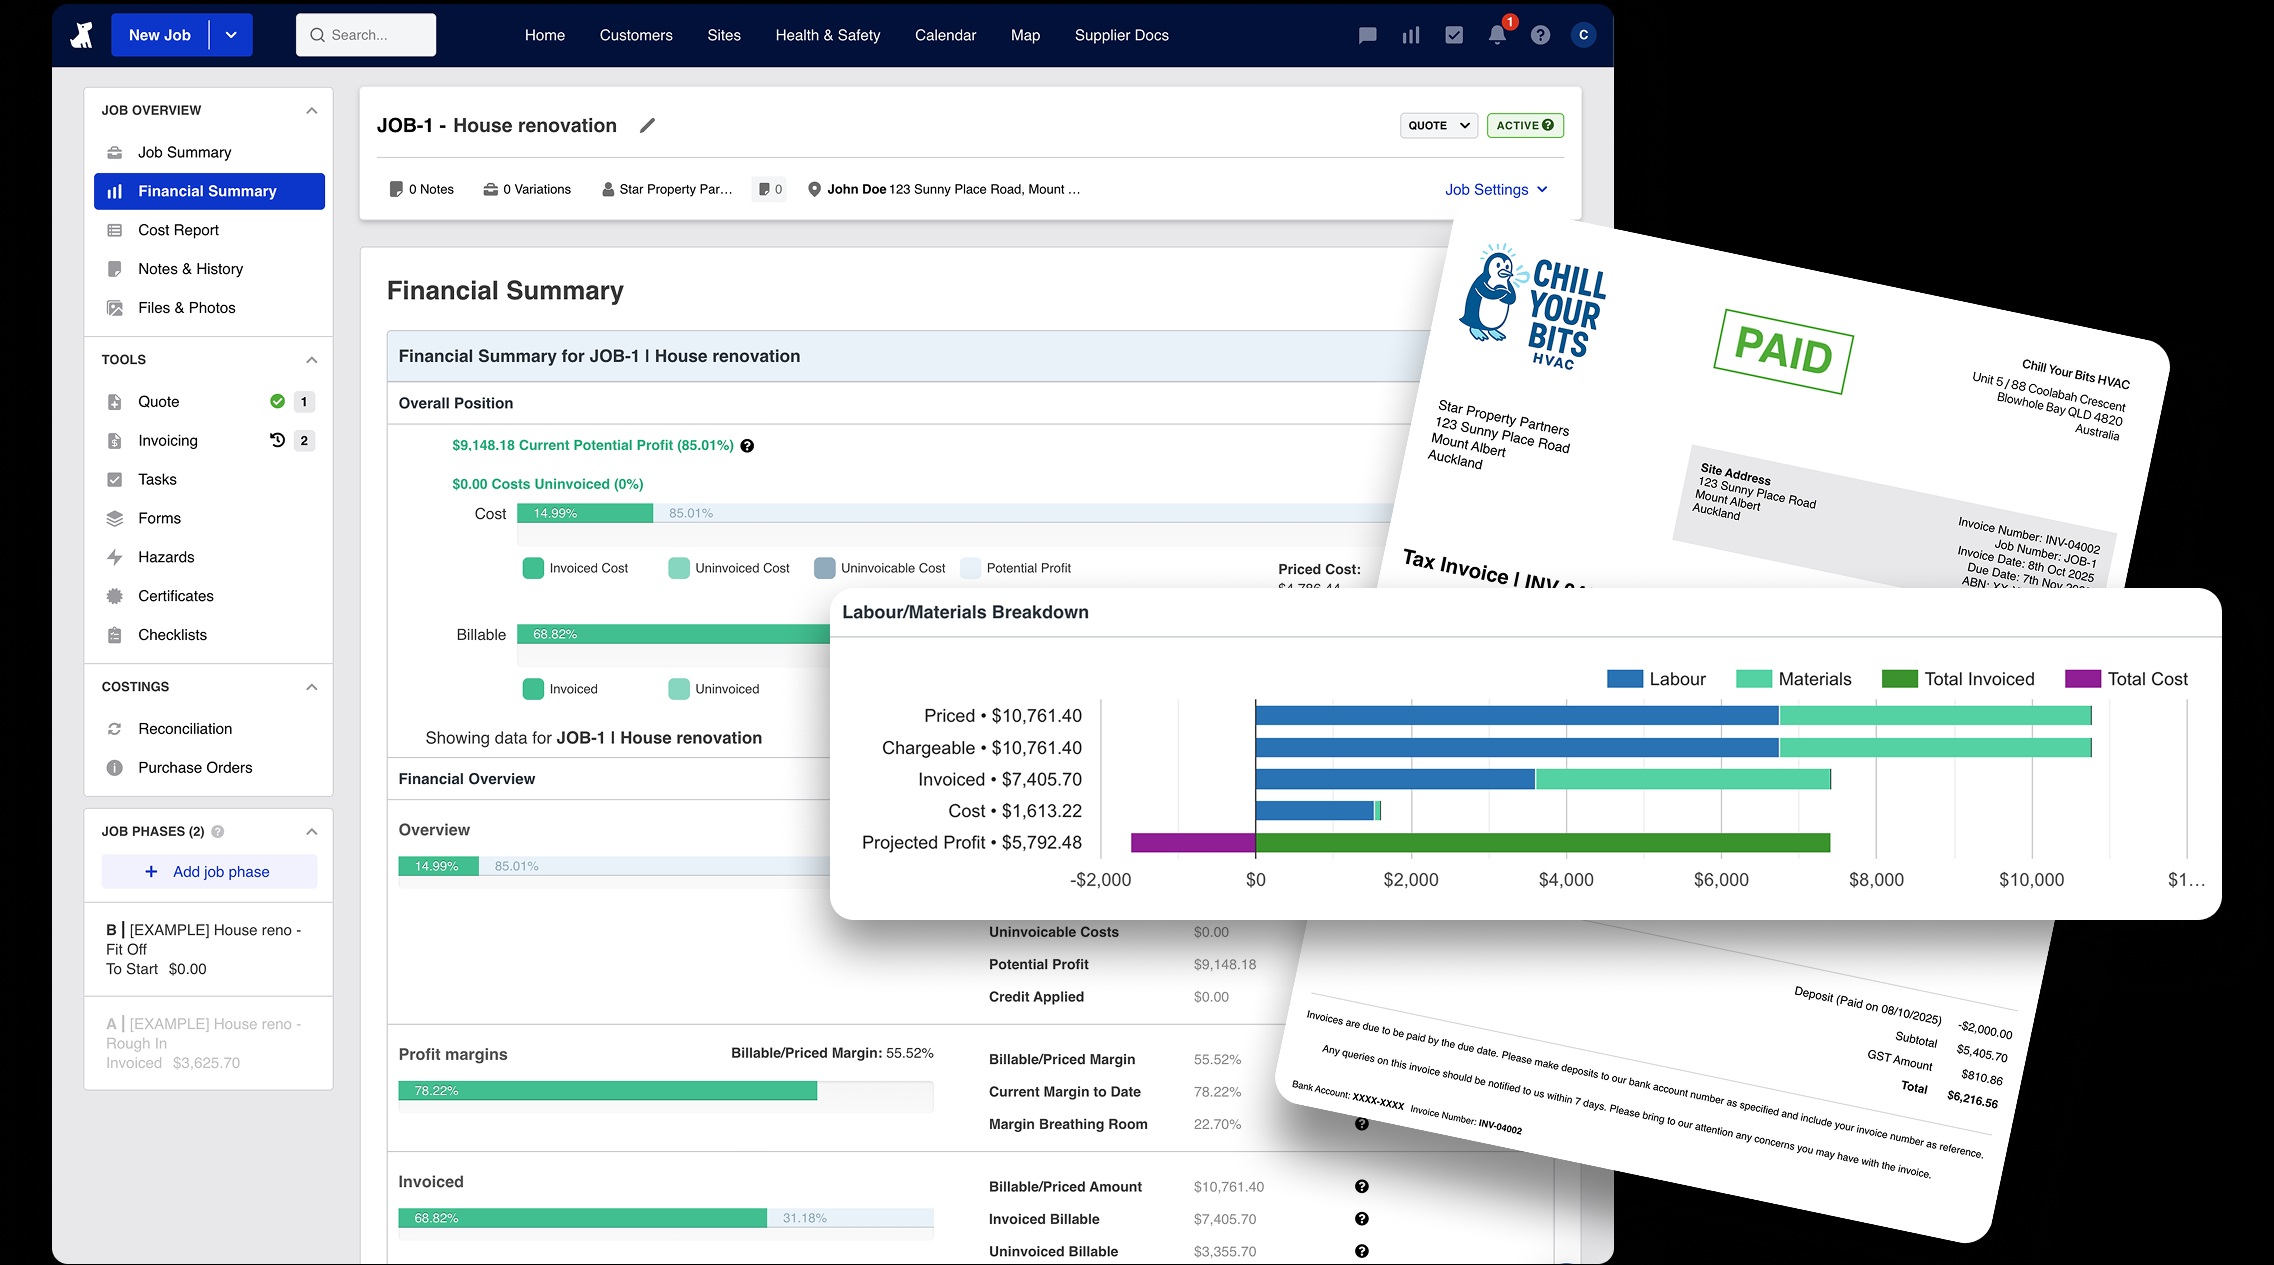Click the app logo in top bar
2274x1265 pixels.
point(82,35)
